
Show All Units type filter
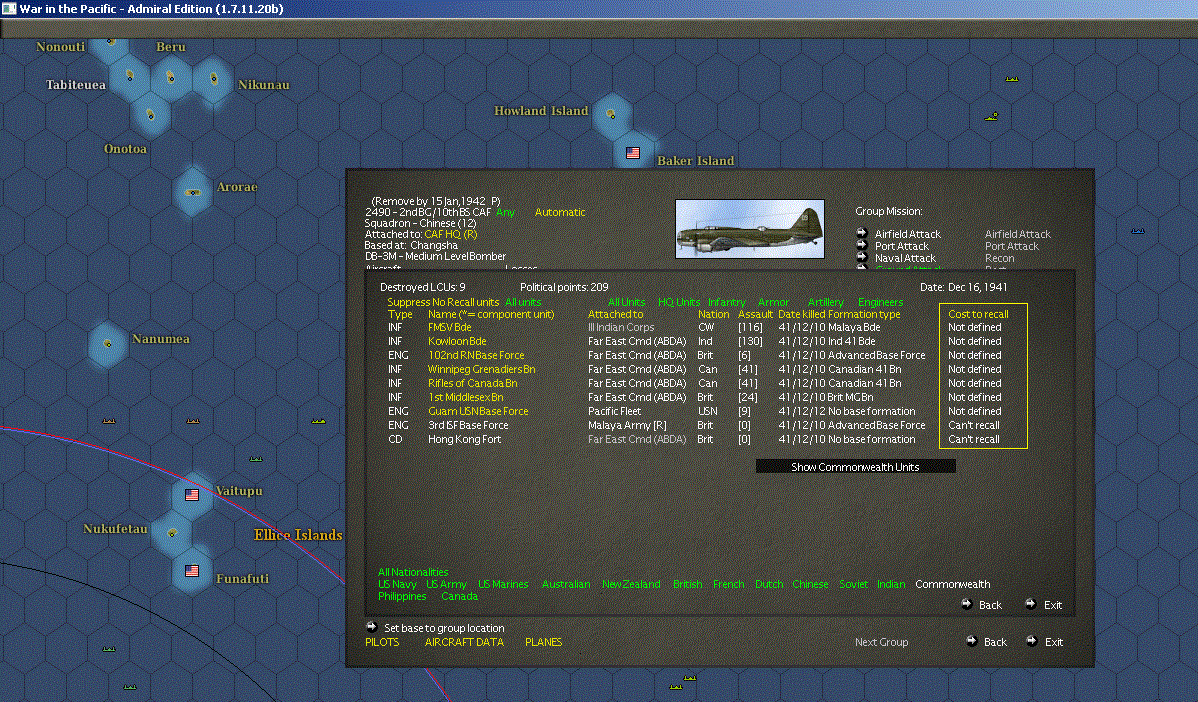click(x=627, y=302)
